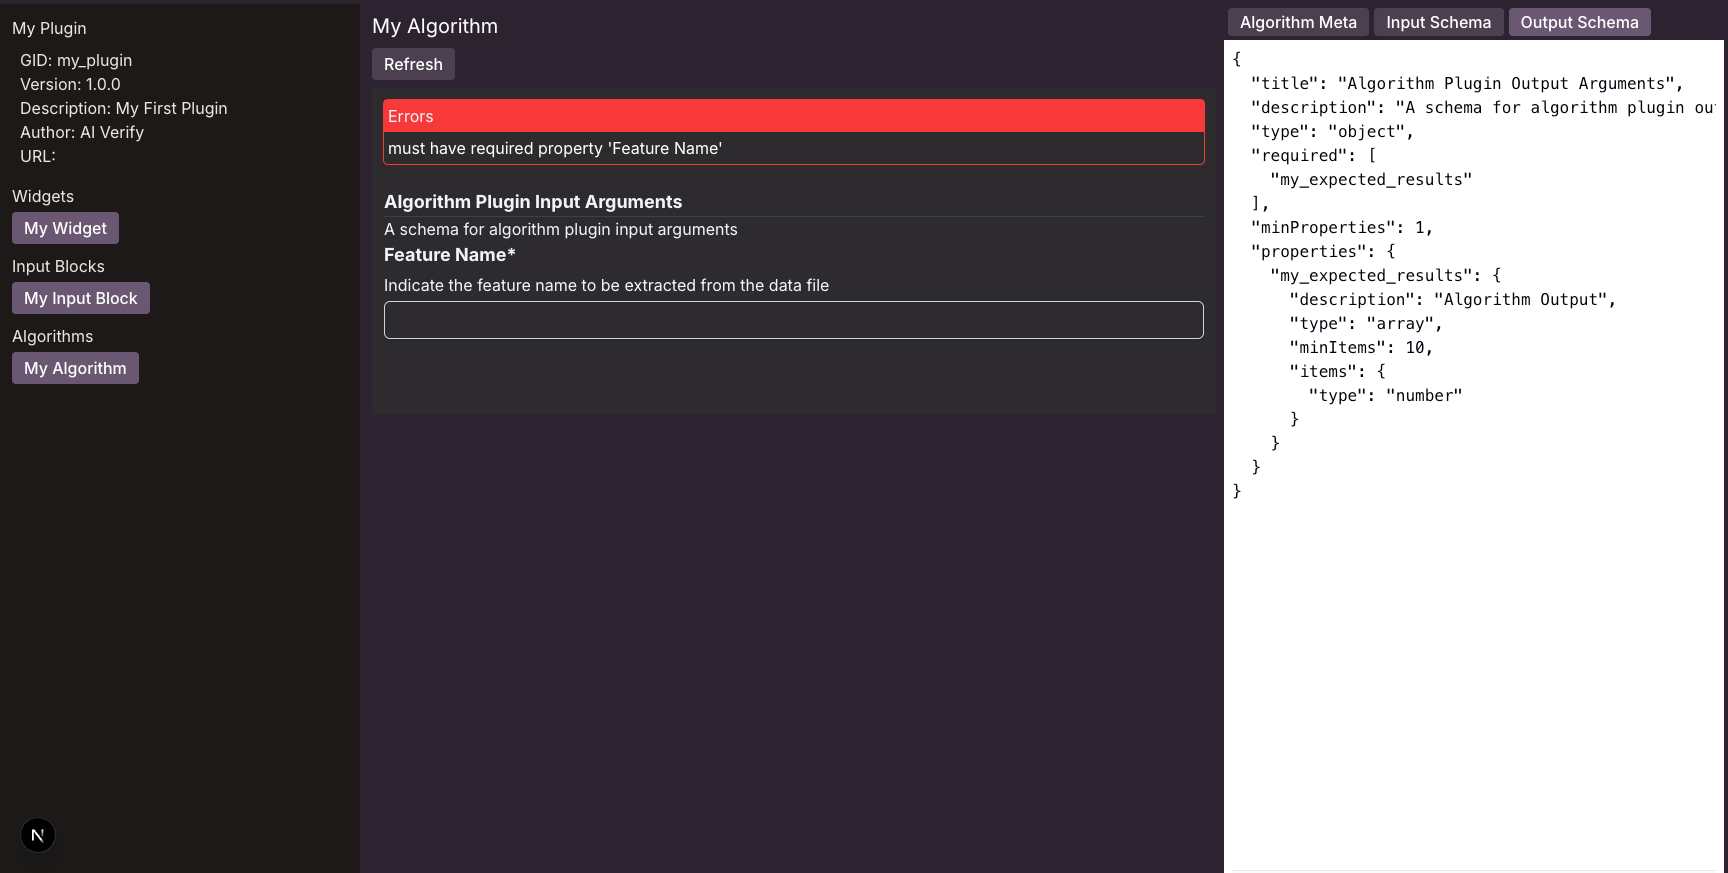Click 'GID: my_plugin' text
1728x873 pixels.
point(76,60)
